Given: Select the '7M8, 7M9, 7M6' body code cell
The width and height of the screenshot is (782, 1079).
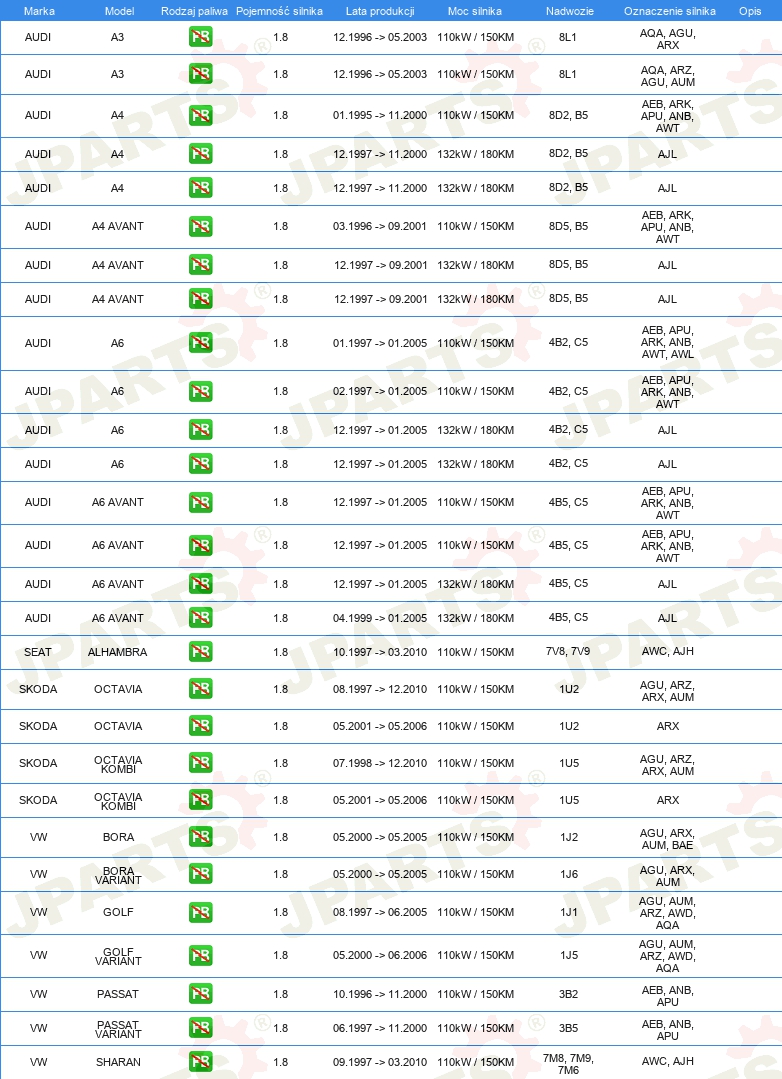Looking at the screenshot, I should point(569,1064).
